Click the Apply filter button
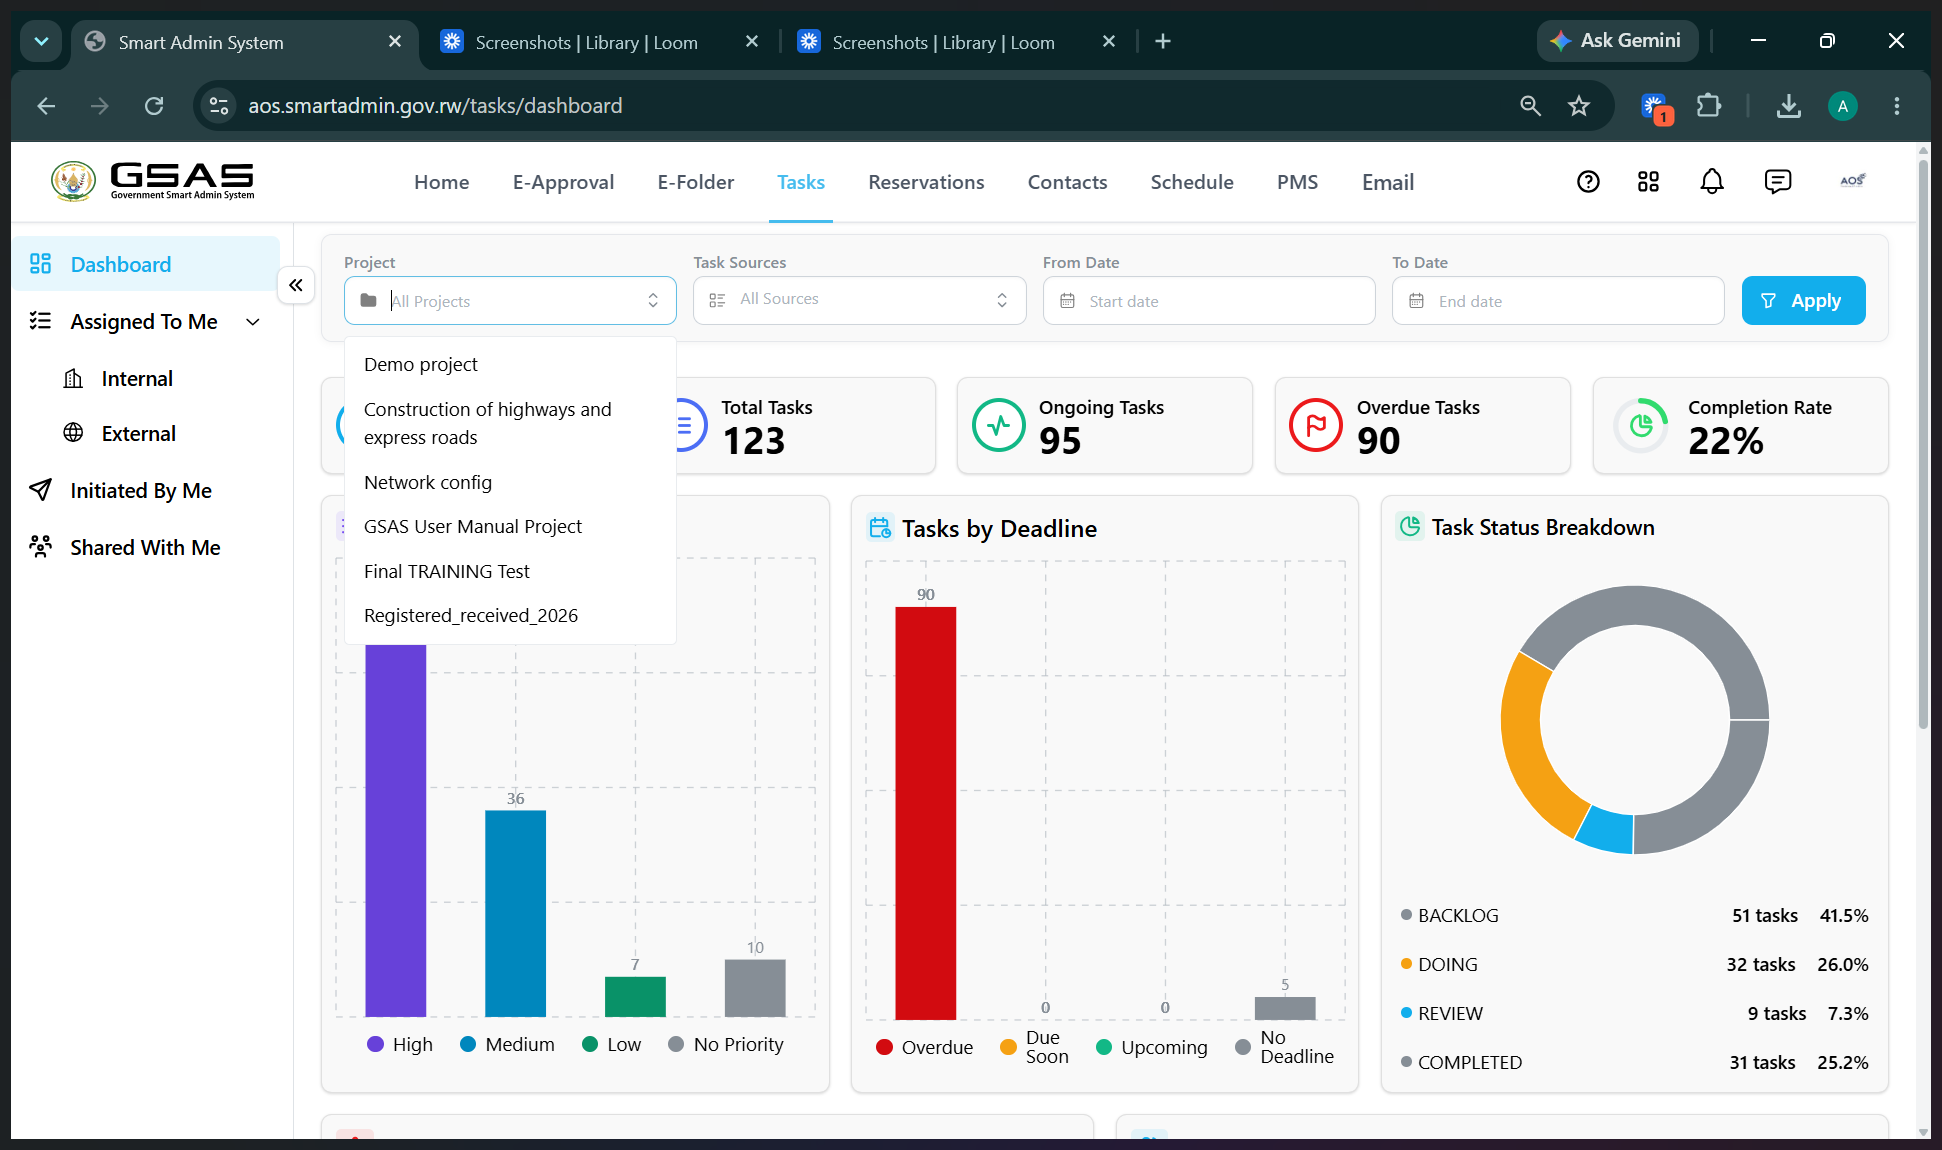This screenshot has width=1942, height=1150. [x=1804, y=300]
